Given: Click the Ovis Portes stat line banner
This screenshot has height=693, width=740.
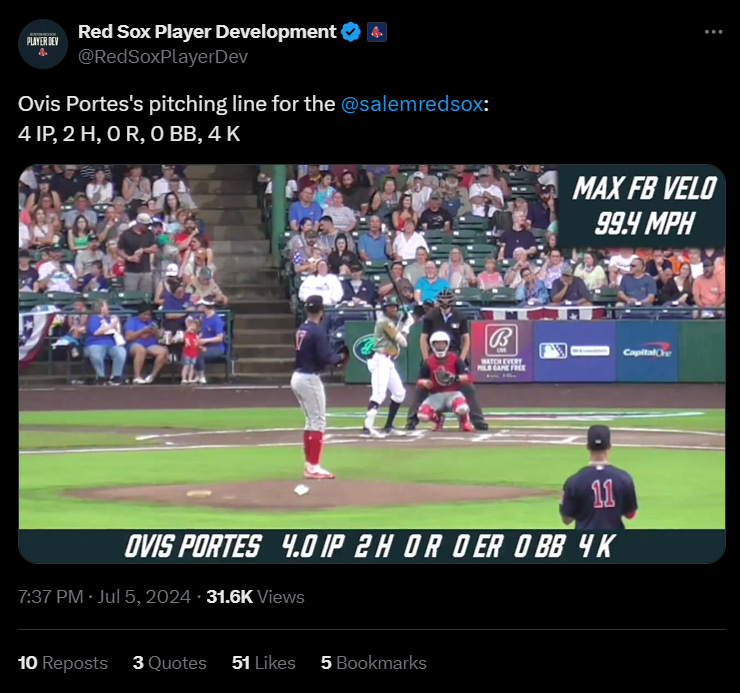Looking at the screenshot, I should [372, 546].
